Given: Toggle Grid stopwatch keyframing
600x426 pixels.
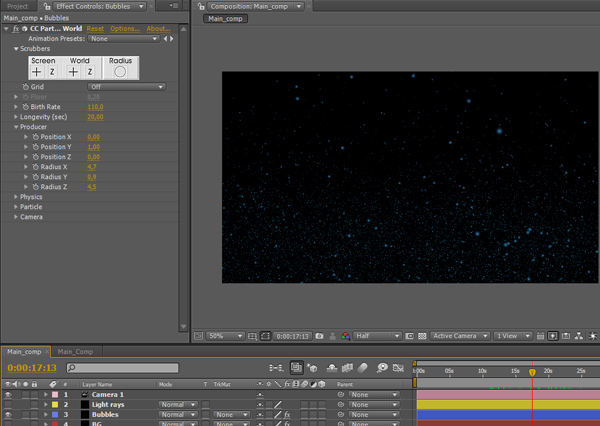Looking at the screenshot, I should (26, 87).
